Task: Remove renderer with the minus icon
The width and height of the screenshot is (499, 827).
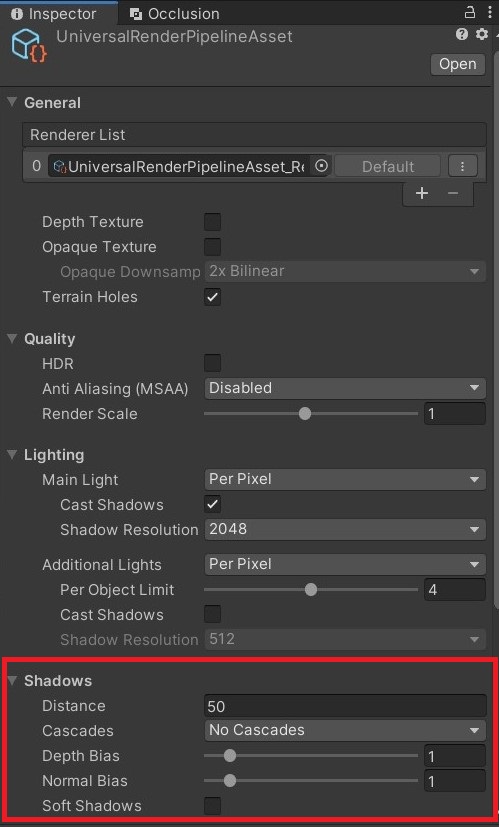Action: point(453,193)
